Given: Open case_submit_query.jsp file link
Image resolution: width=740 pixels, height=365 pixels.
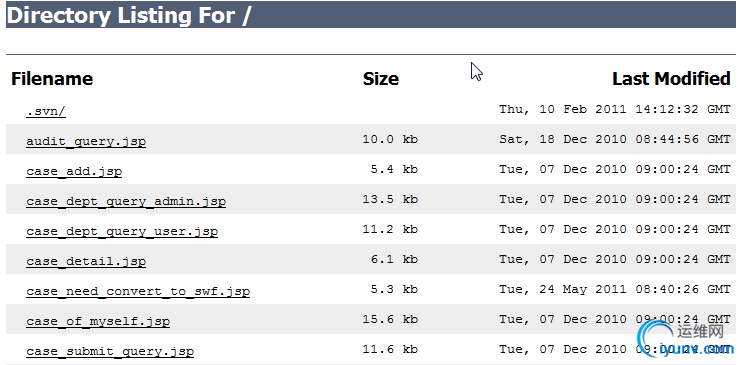Looking at the screenshot, I should click(110, 351).
